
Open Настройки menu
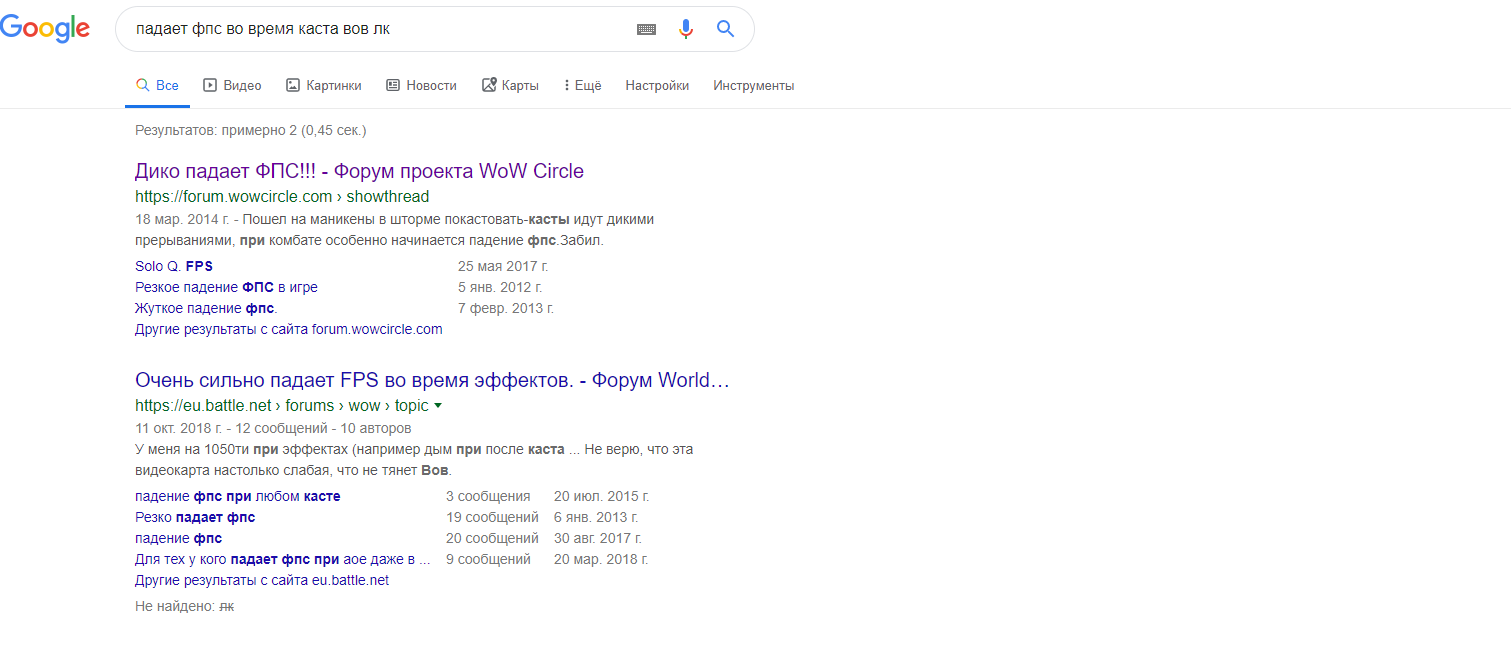click(657, 86)
